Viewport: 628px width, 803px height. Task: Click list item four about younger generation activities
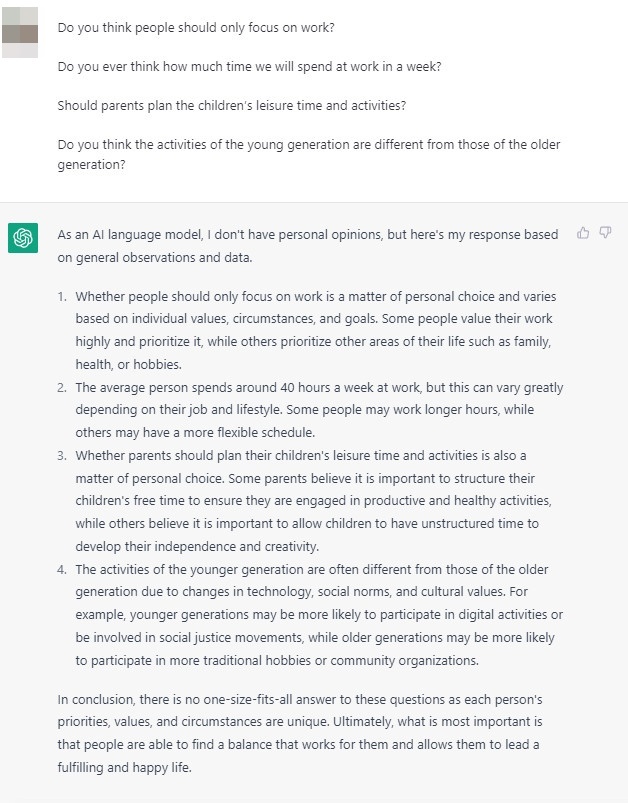318,614
